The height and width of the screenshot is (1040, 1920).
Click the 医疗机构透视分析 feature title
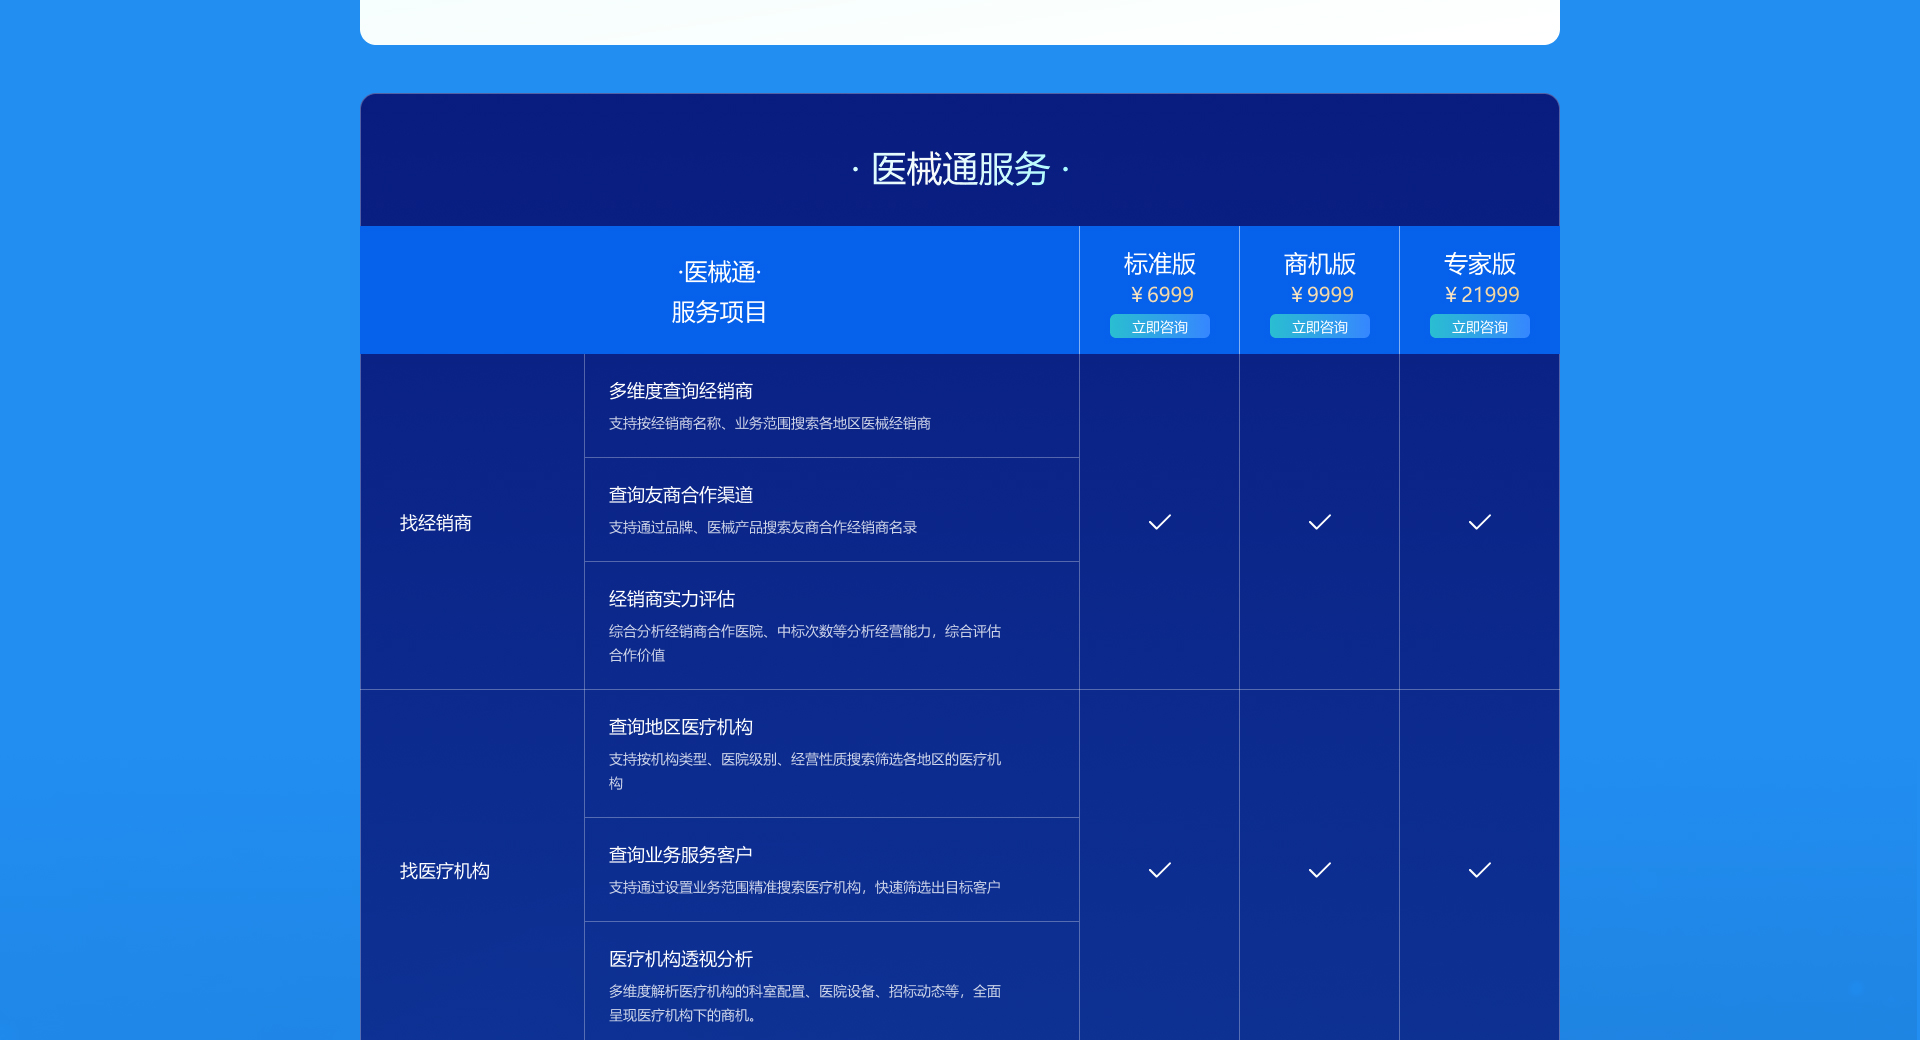(x=680, y=959)
